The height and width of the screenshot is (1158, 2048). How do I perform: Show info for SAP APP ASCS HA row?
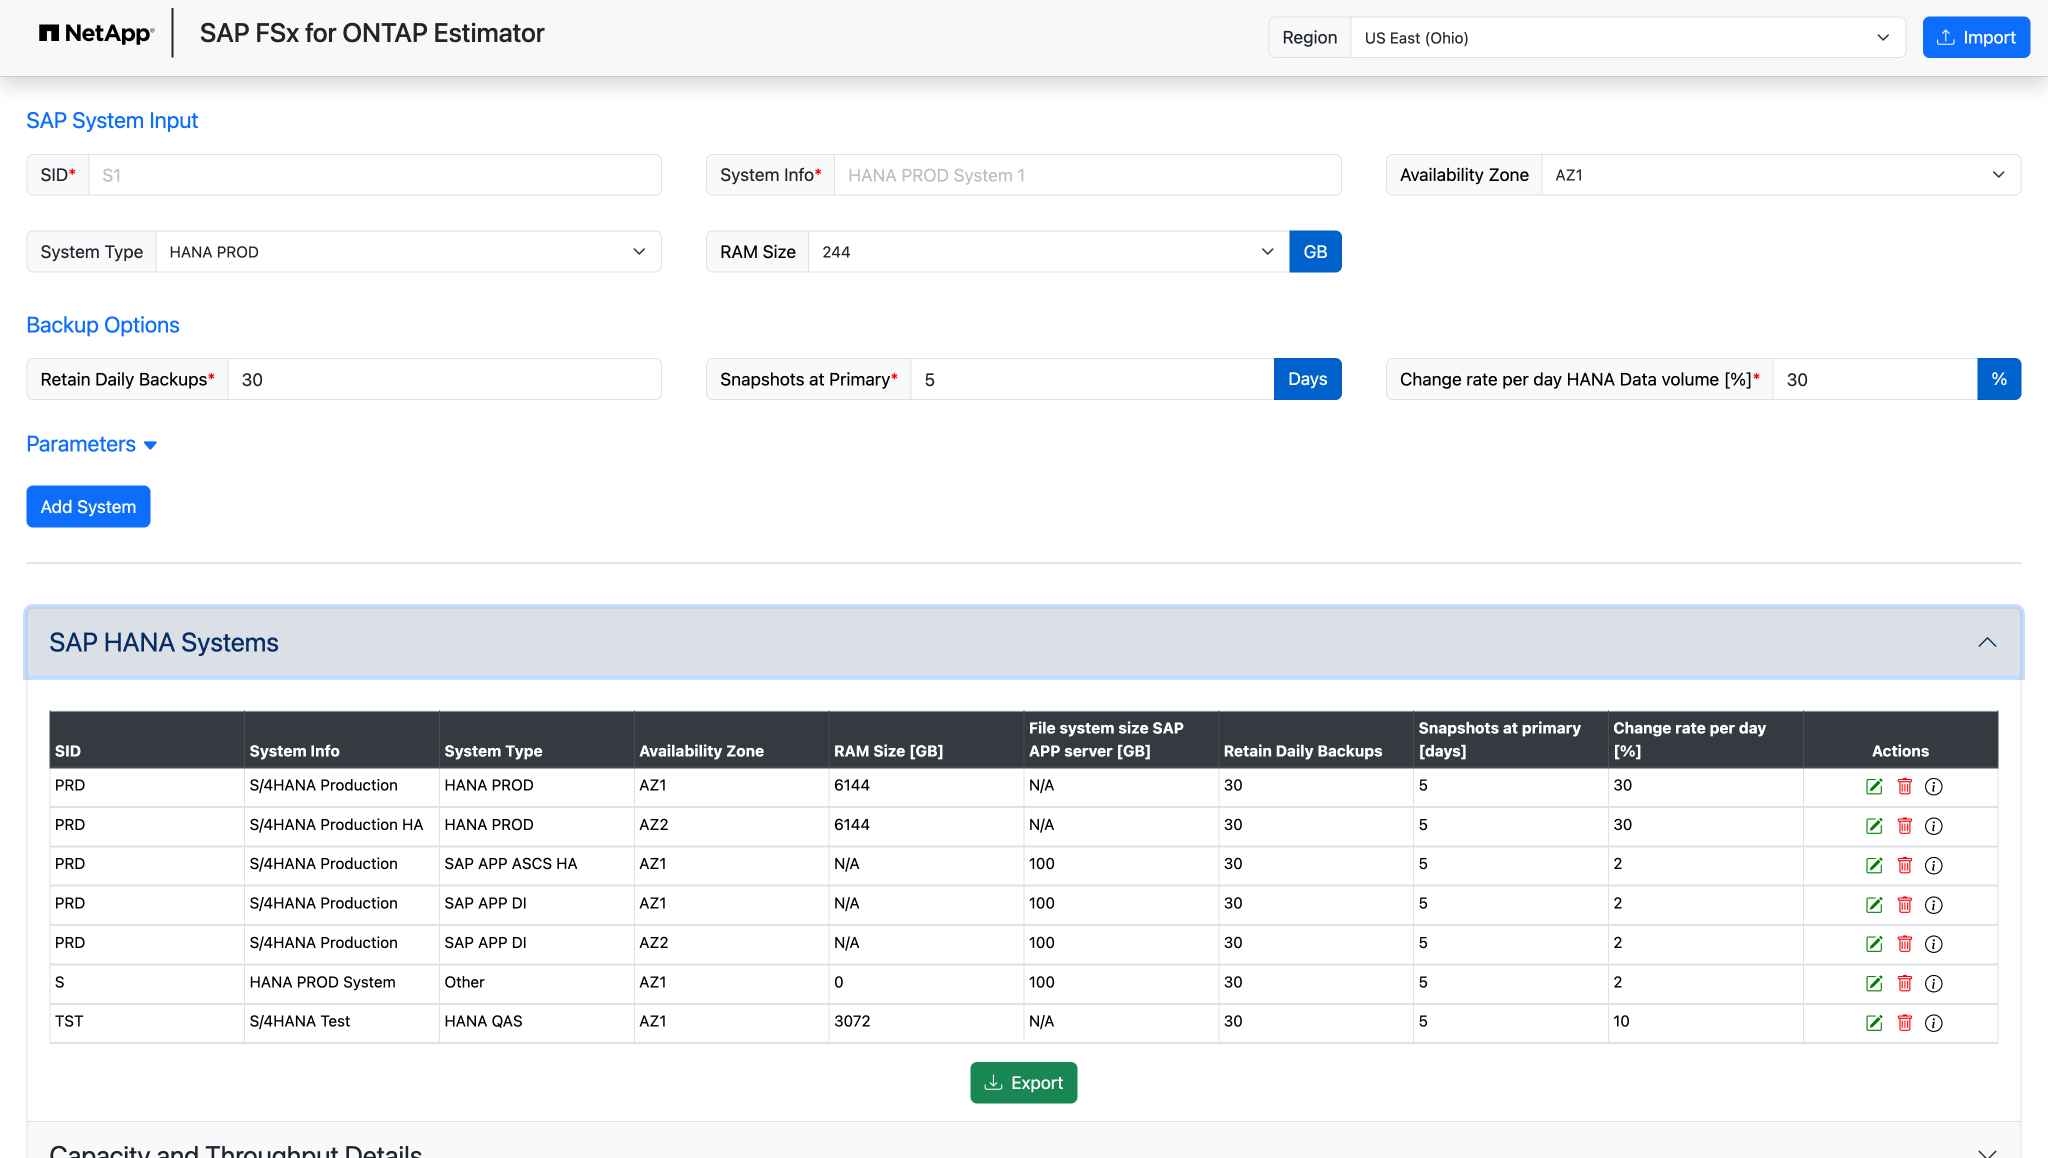tap(1934, 865)
